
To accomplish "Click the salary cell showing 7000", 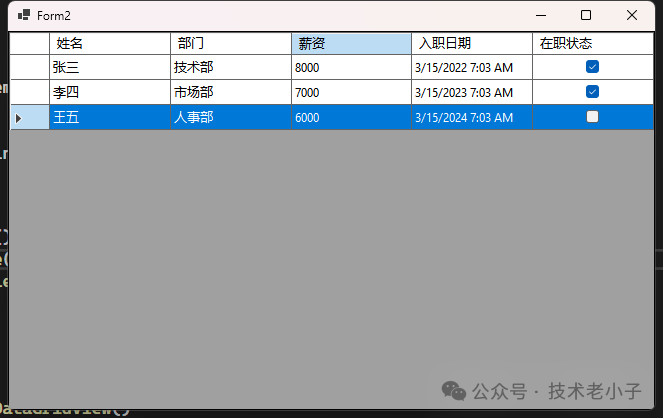I will 351,92.
